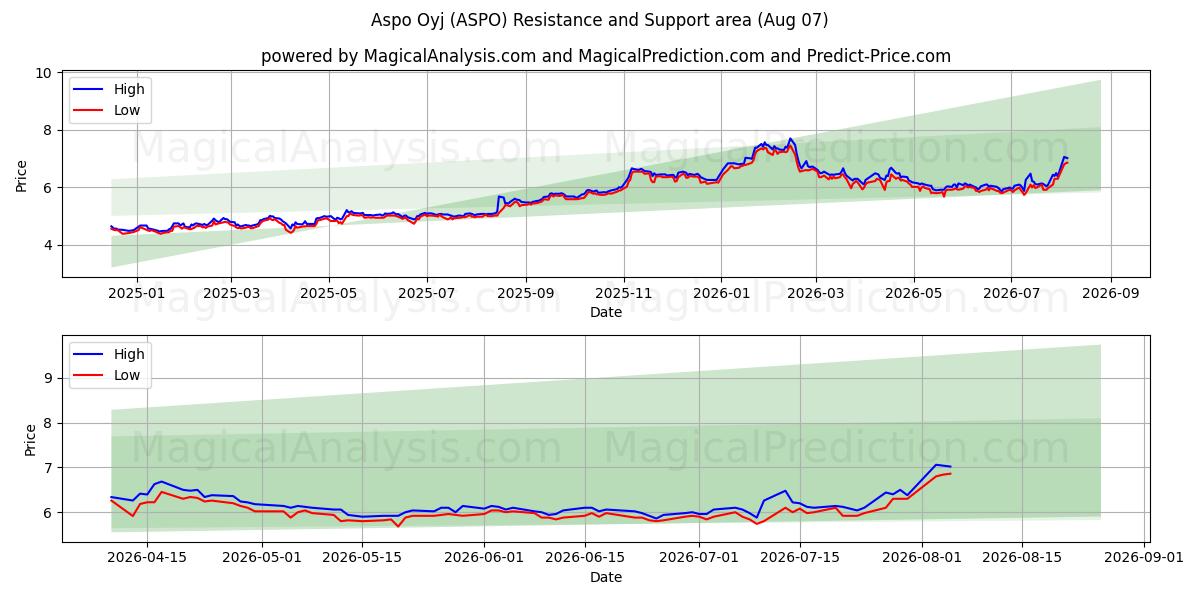The image size is (1200, 600).
Task: Click the latest price point ending the bottom chart line
Action: 950,467
